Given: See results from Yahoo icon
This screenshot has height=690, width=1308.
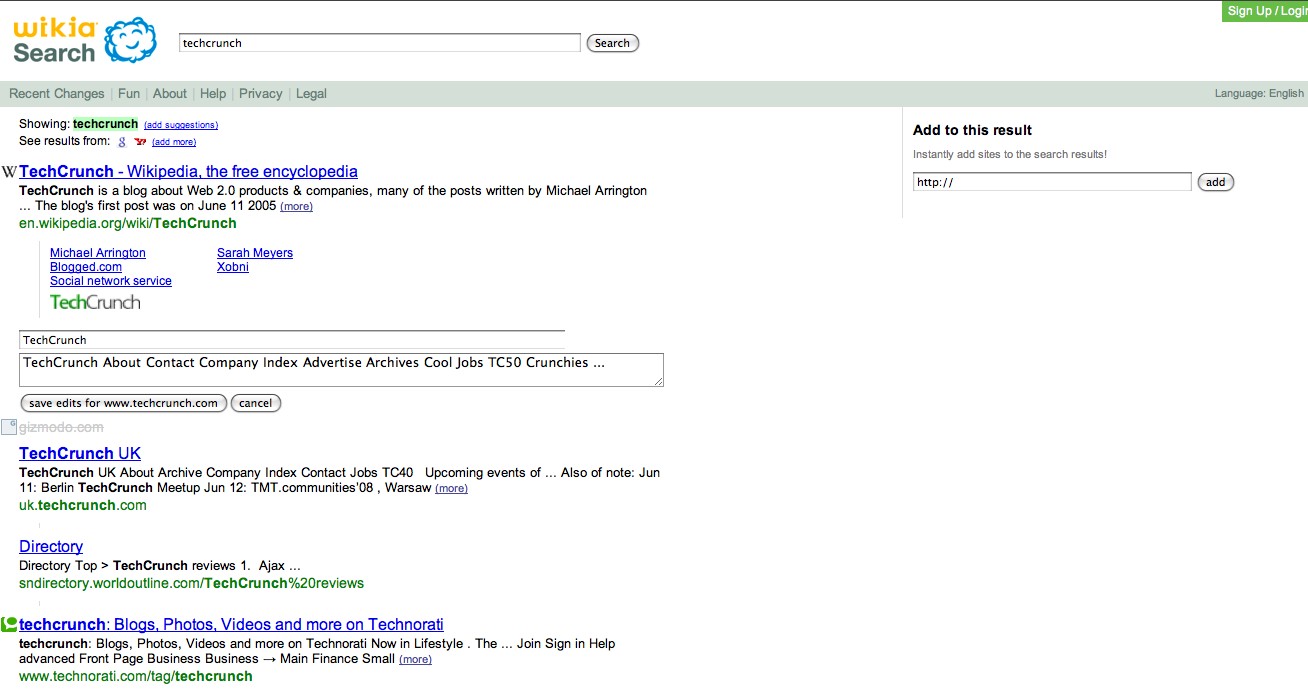Looking at the screenshot, I should (140, 142).
